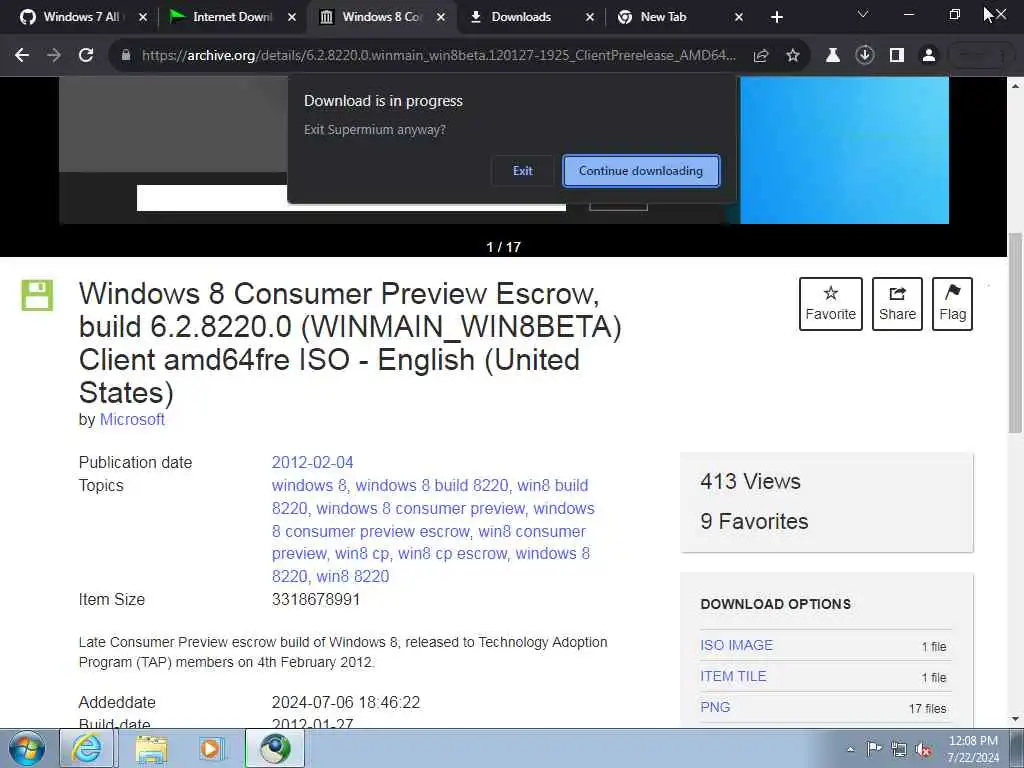The height and width of the screenshot is (768, 1024).
Task: Click the Supermium browser taskbar icon
Action: pos(275,748)
